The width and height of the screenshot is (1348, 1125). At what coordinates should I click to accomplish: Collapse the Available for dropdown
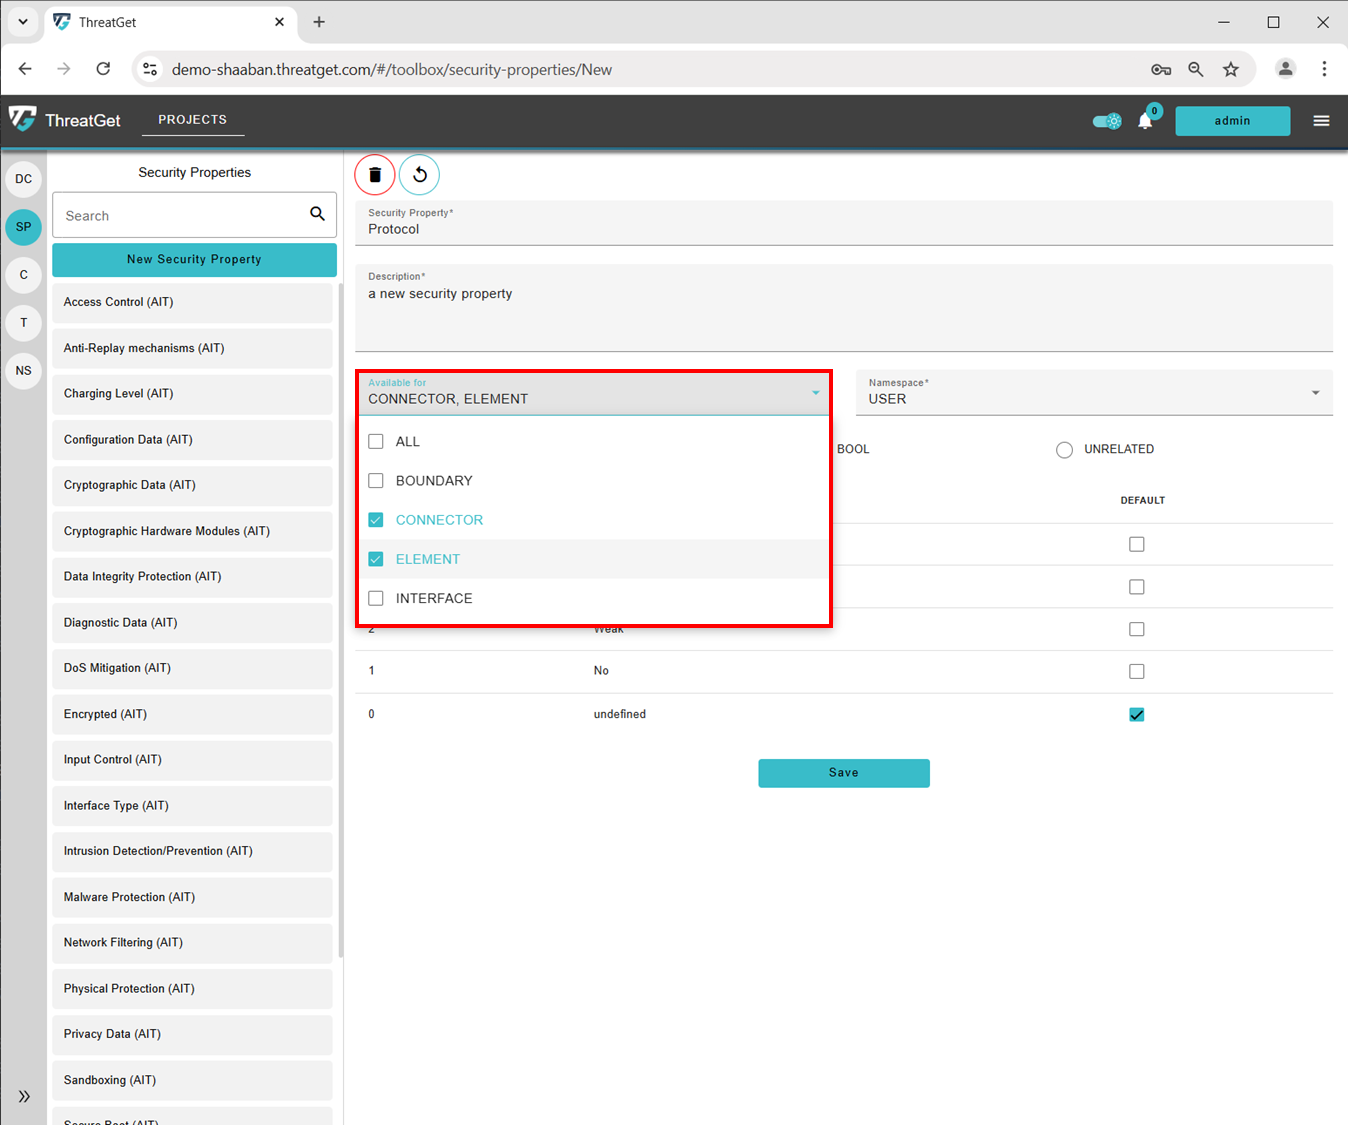pos(815,393)
